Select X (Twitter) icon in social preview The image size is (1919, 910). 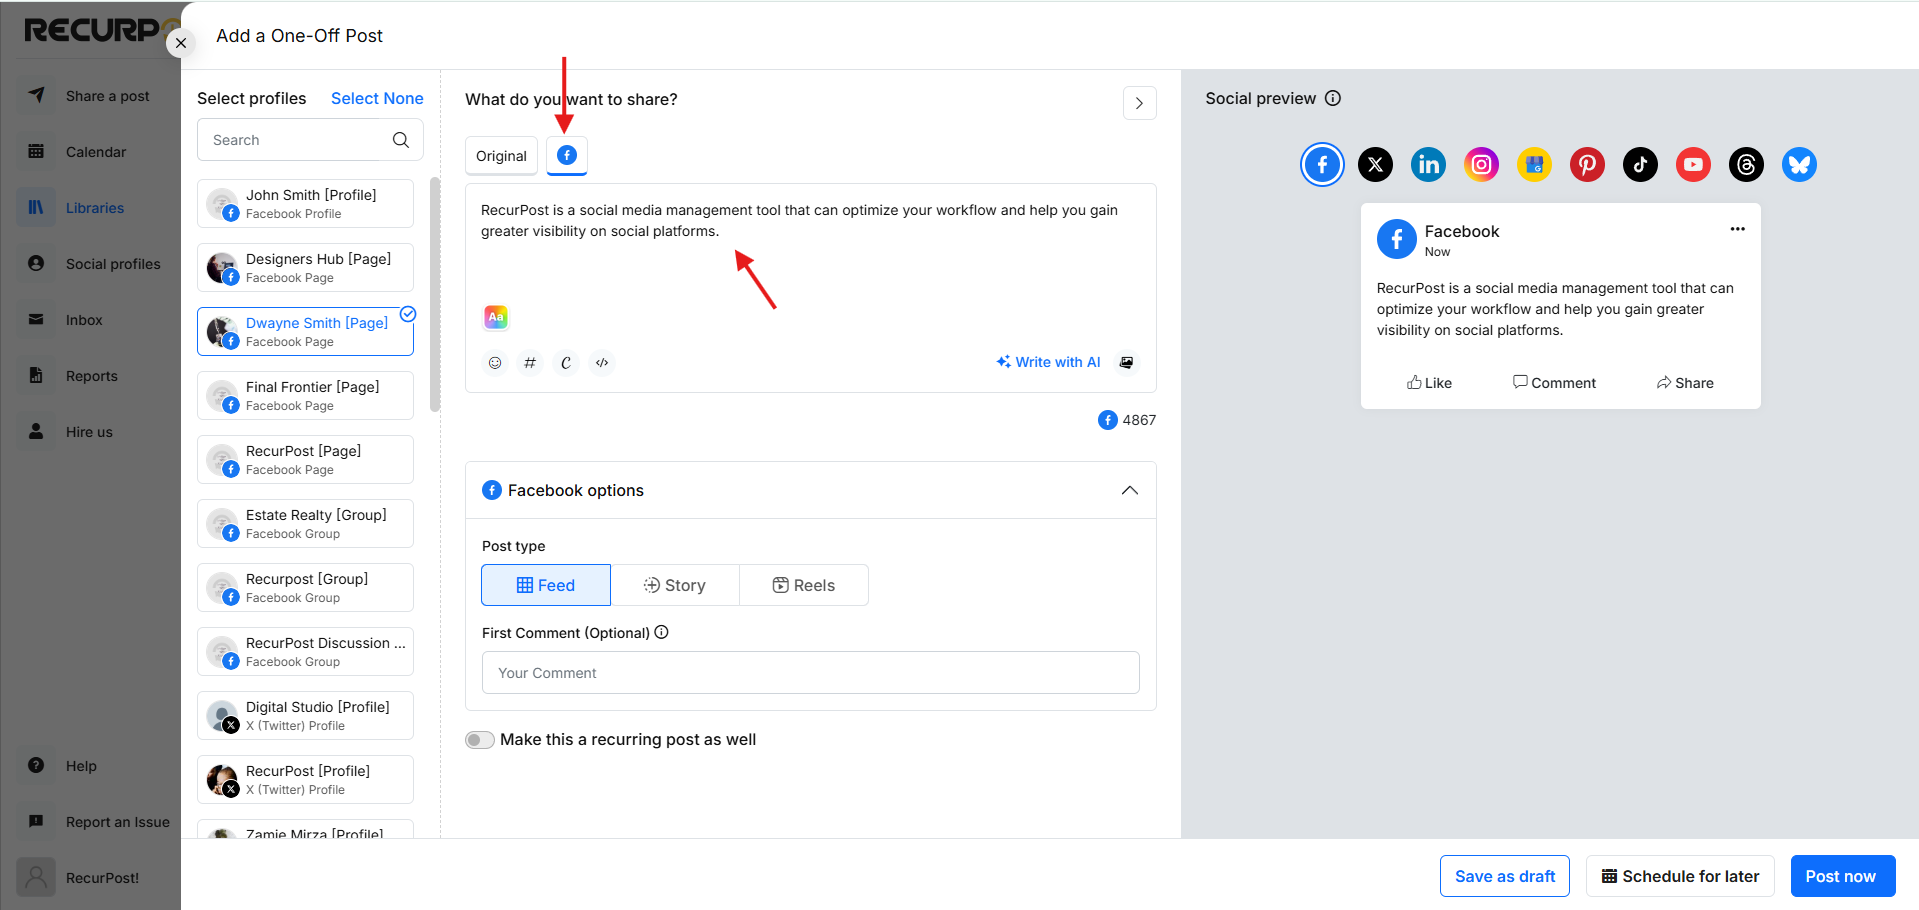[1376, 164]
